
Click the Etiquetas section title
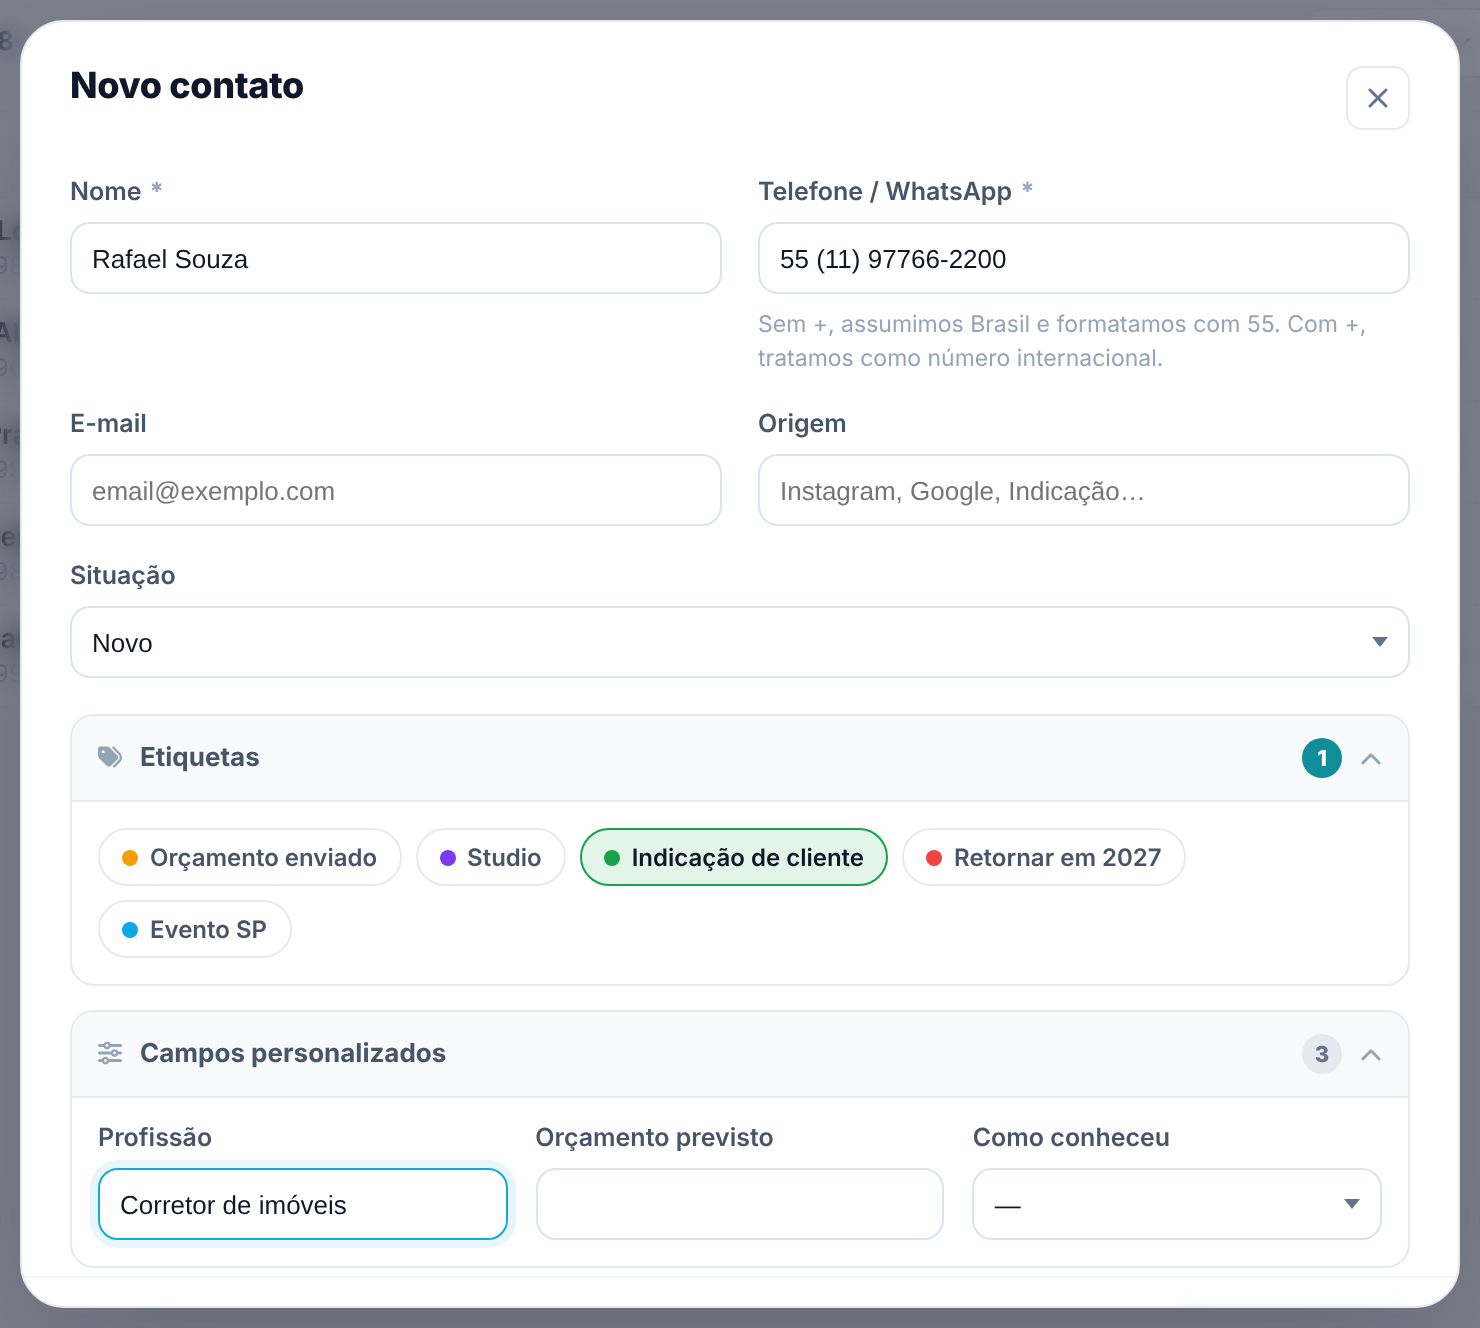click(x=200, y=757)
